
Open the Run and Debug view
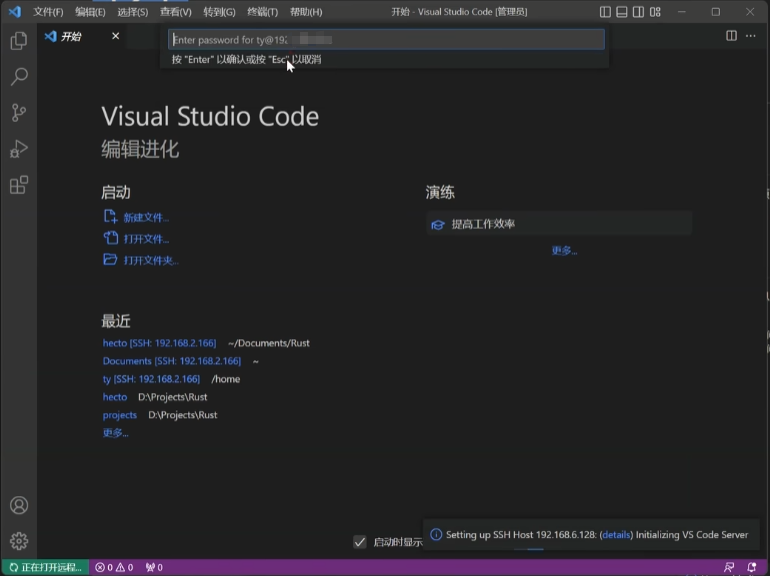pyautogui.click(x=19, y=149)
